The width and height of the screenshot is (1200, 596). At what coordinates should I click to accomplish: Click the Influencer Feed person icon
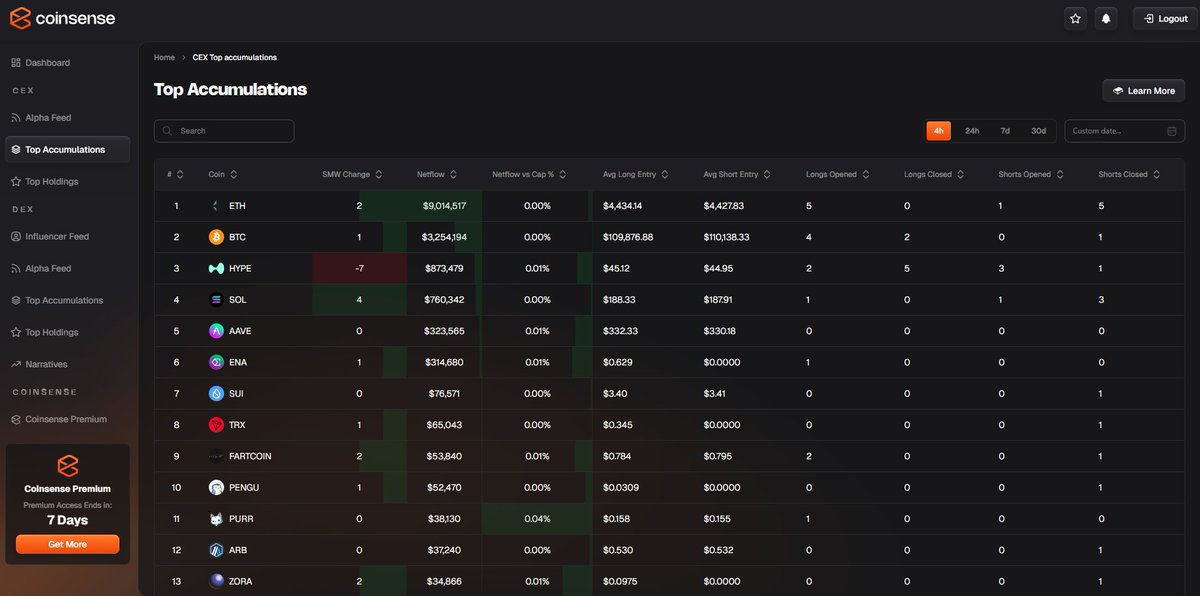[x=15, y=237]
